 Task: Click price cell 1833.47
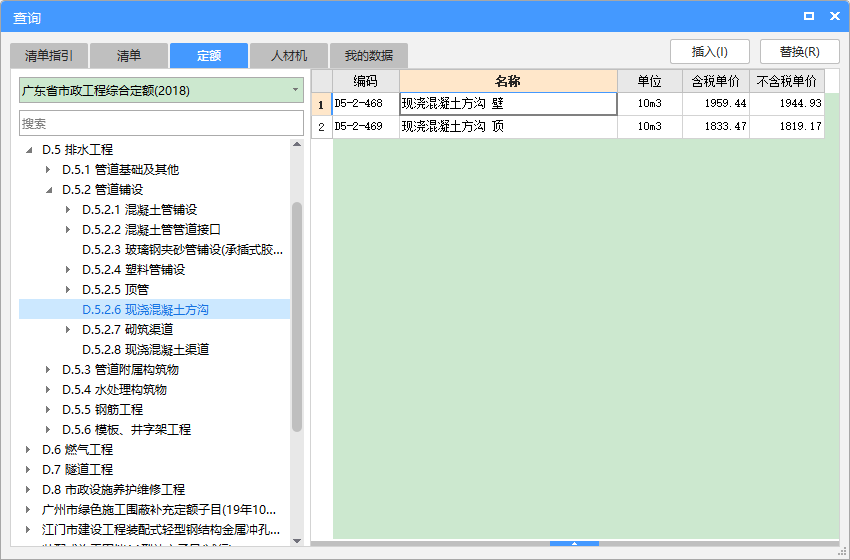point(716,126)
